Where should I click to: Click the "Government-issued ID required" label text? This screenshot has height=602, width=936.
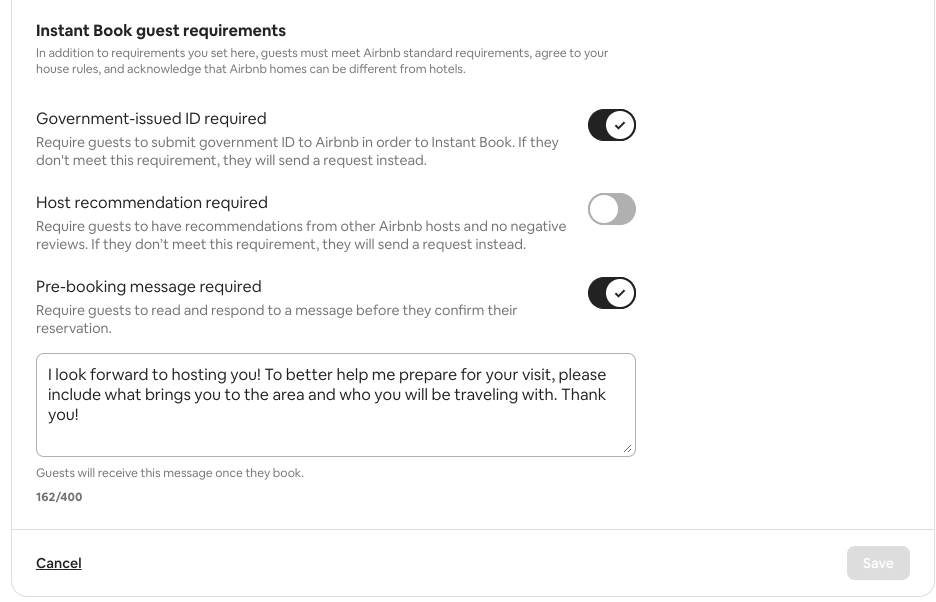(151, 119)
